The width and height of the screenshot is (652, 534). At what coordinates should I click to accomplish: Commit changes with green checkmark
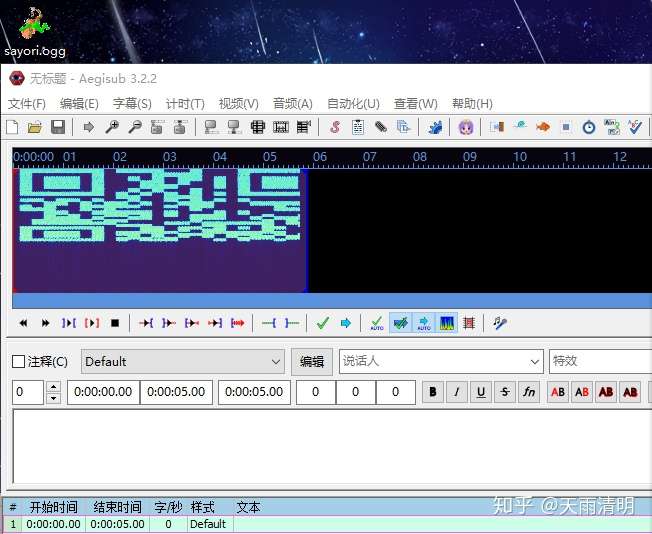pyautogui.click(x=323, y=323)
